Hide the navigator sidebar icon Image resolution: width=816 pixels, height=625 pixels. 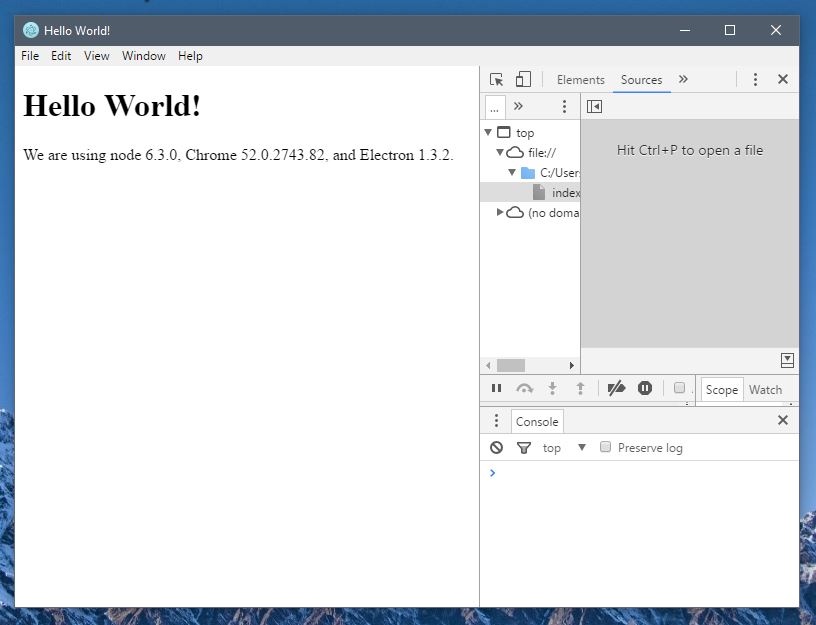[594, 107]
